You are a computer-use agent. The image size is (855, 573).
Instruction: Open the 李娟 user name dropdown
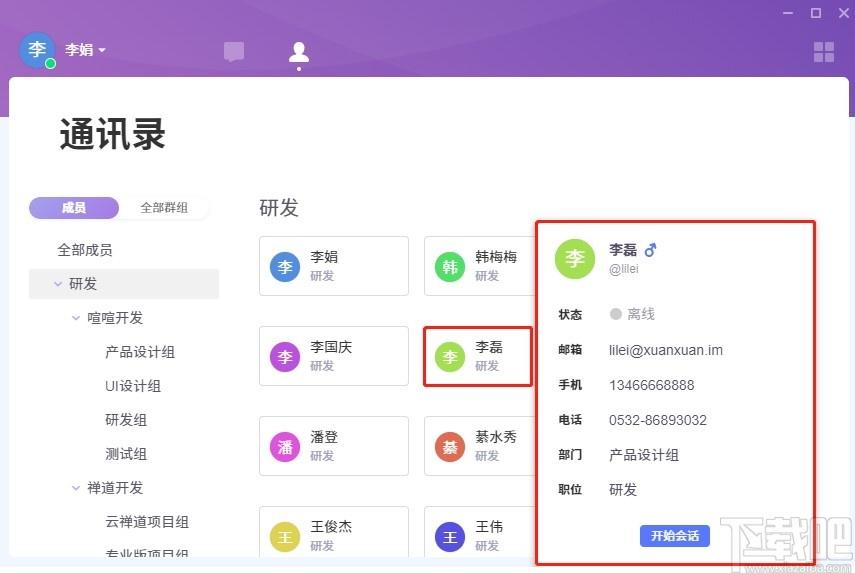point(85,50)
